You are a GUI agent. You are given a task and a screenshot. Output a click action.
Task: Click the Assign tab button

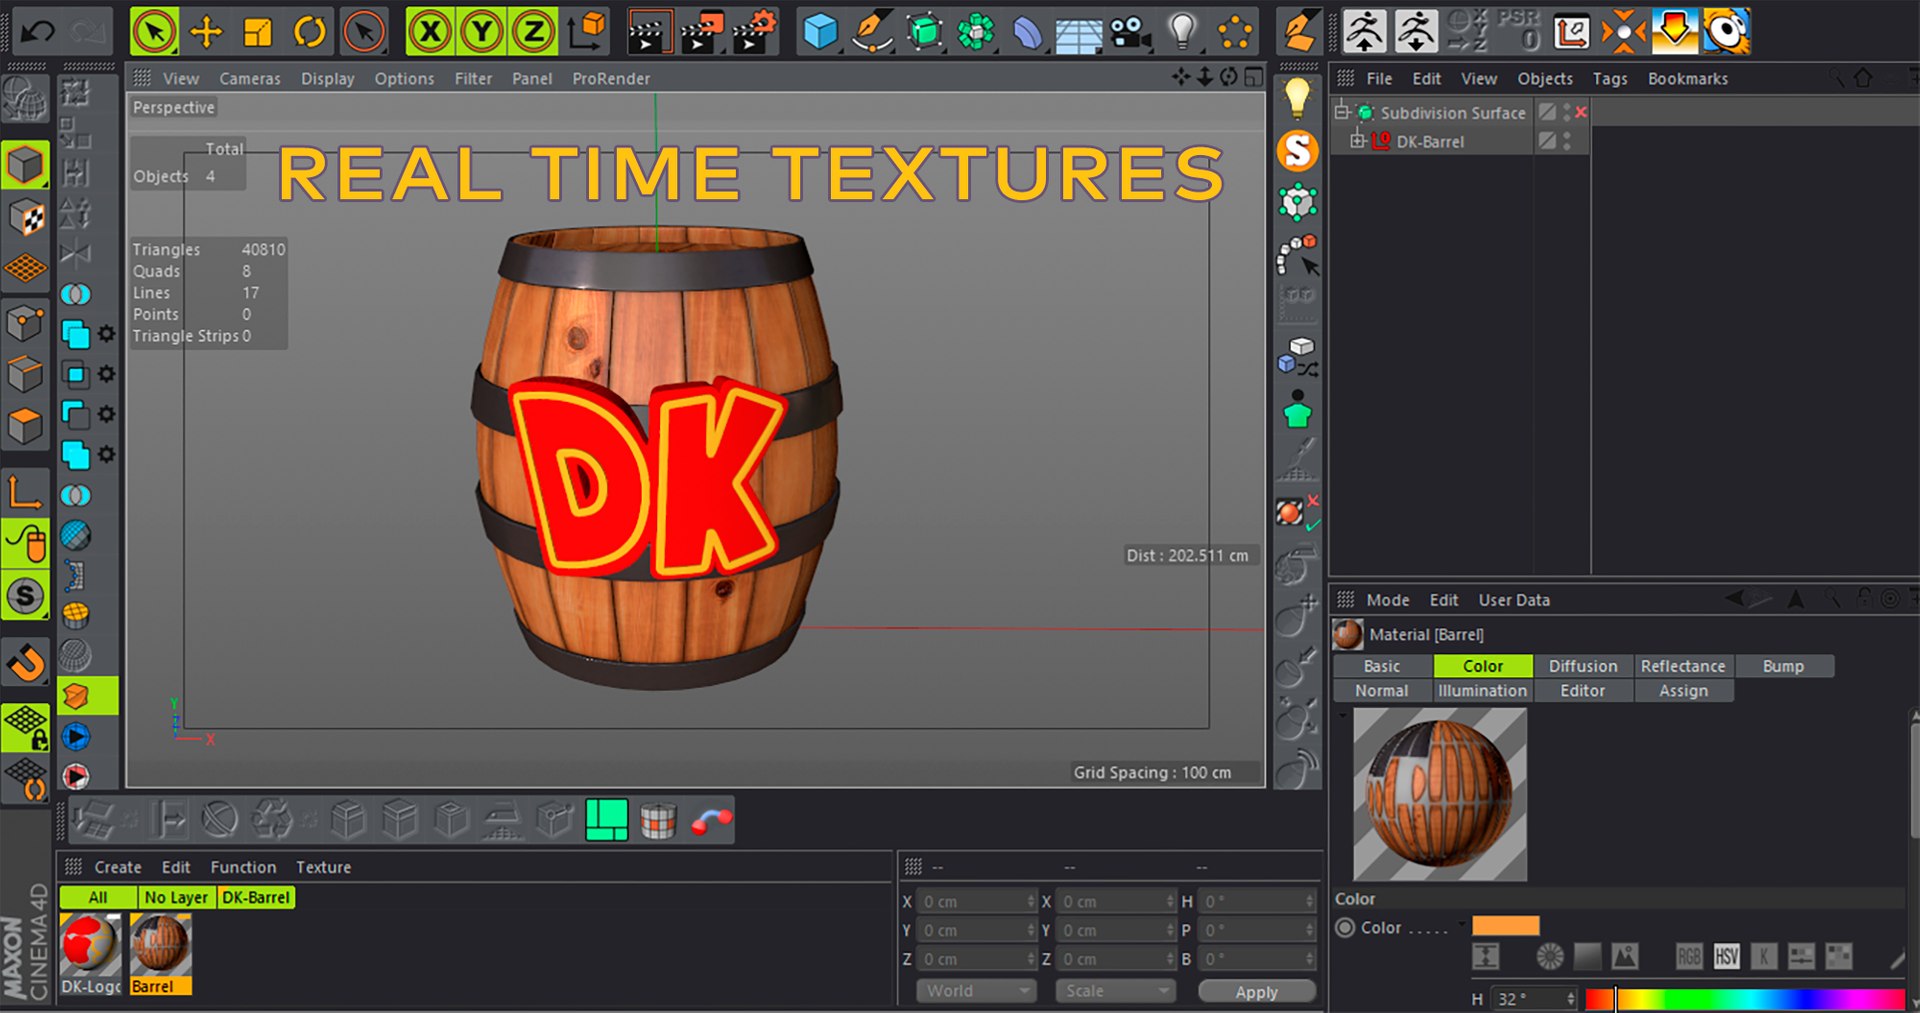(1684, 691)
